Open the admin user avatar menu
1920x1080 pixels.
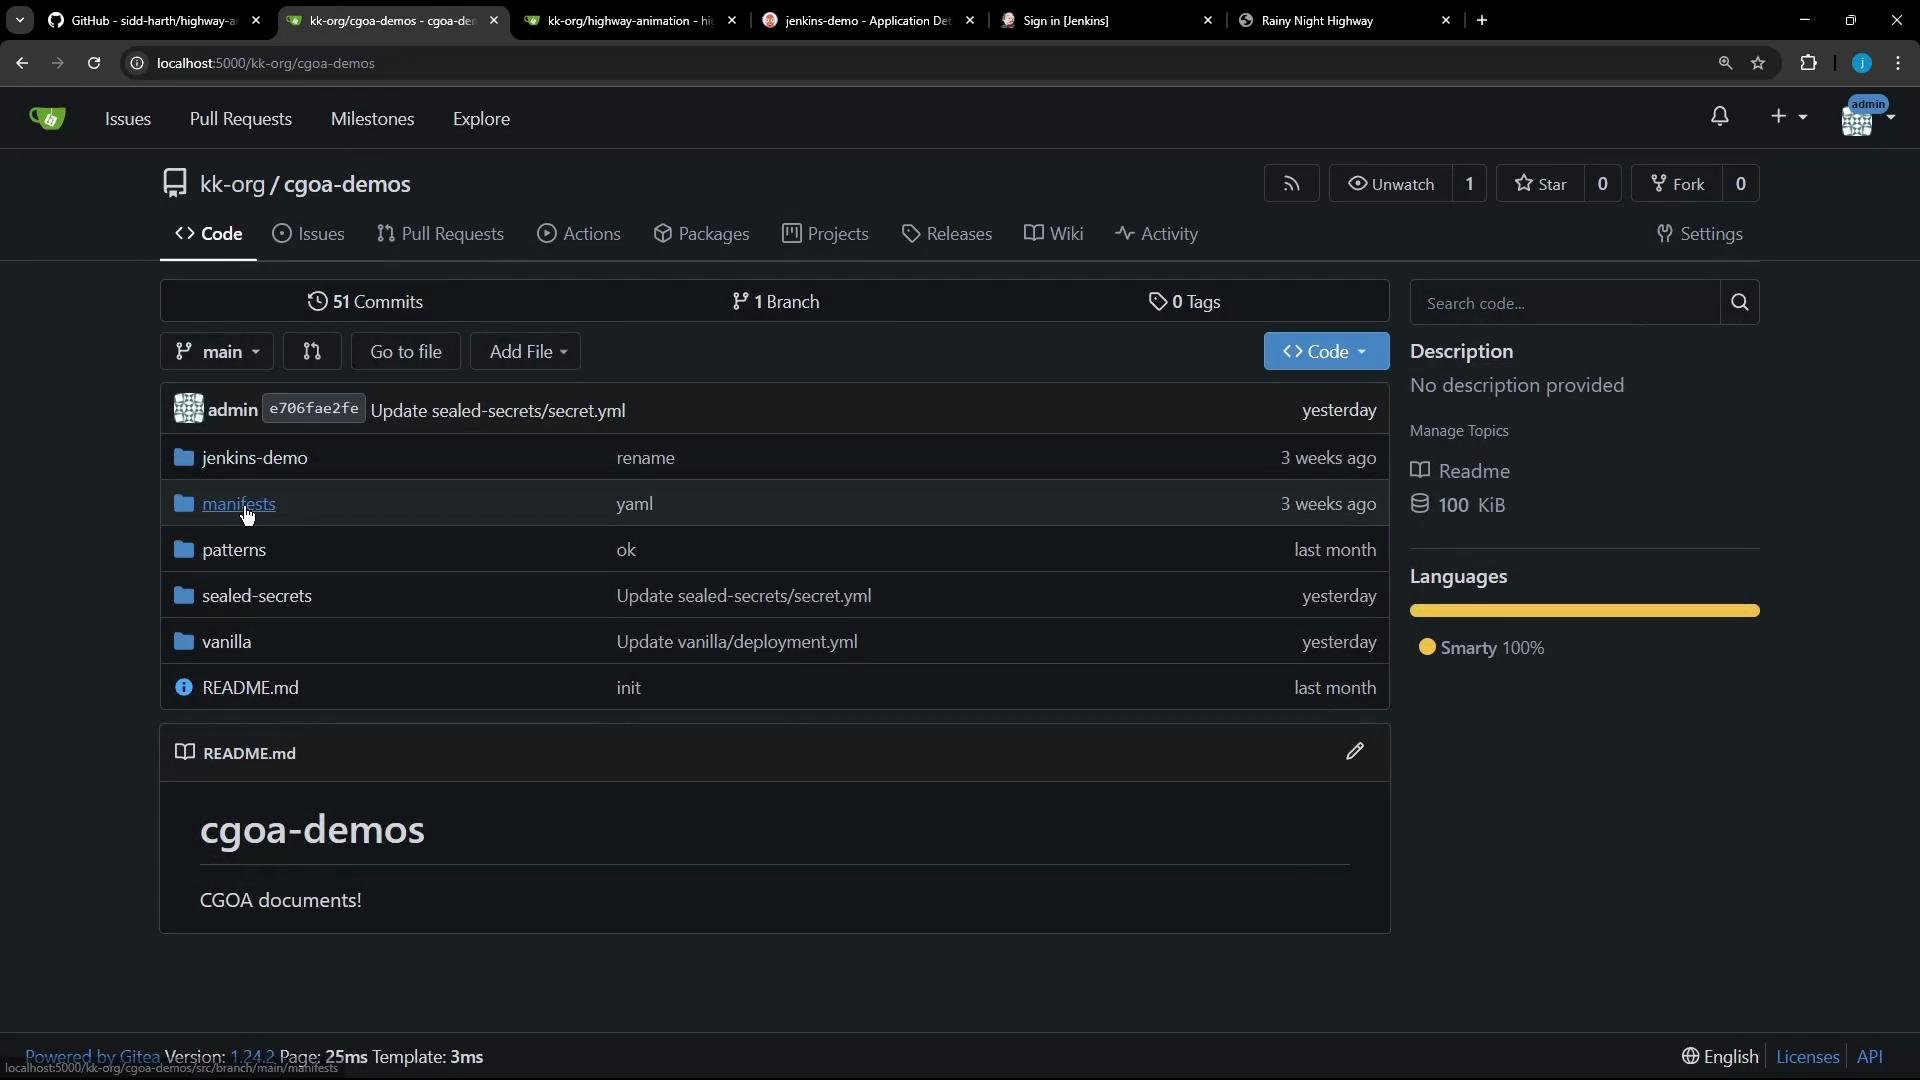click(1867, 118)
